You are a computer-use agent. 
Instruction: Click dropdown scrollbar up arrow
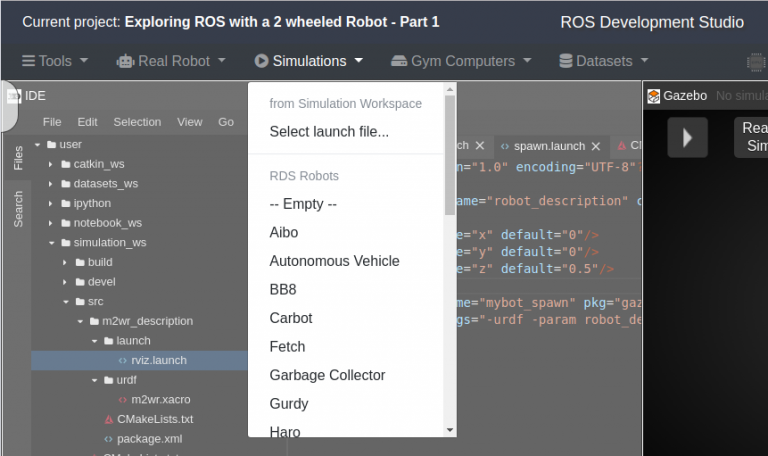coord(450,89)
